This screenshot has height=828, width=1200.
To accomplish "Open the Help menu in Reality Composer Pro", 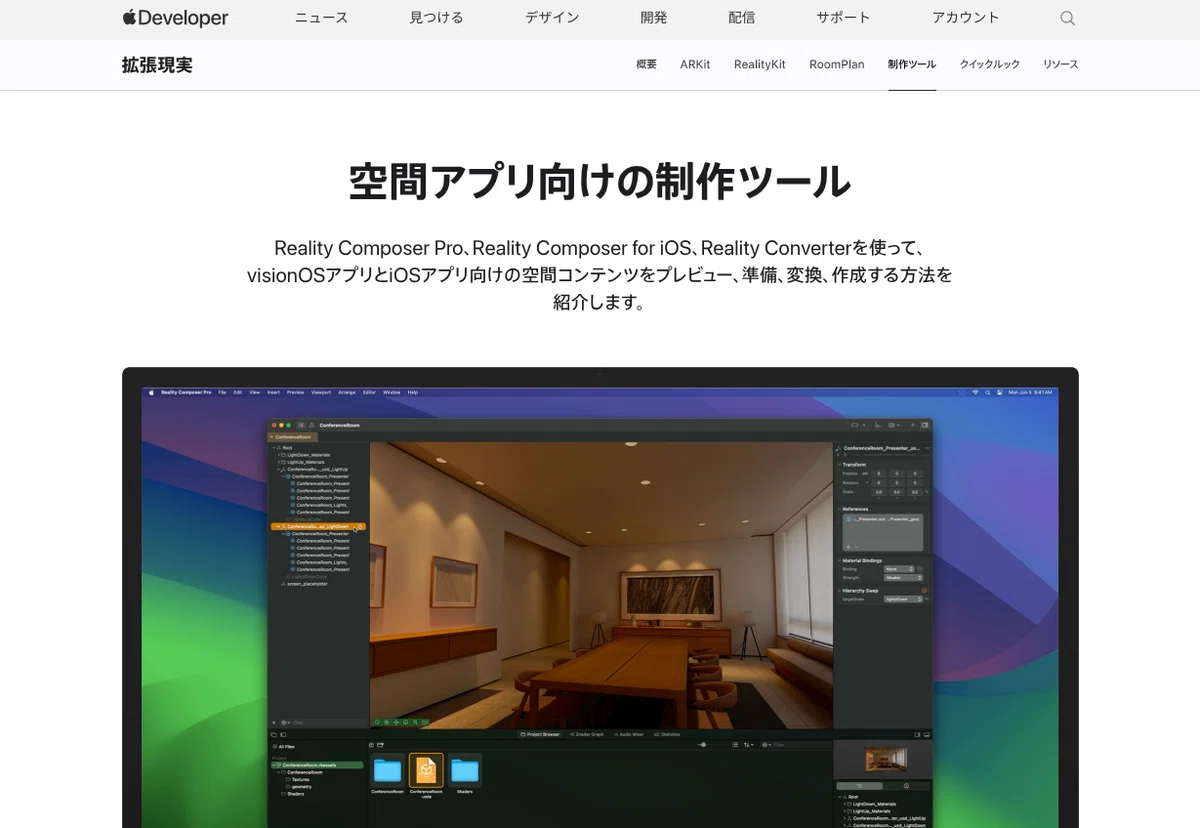I will pyautogui.click(x=413, y=392).
